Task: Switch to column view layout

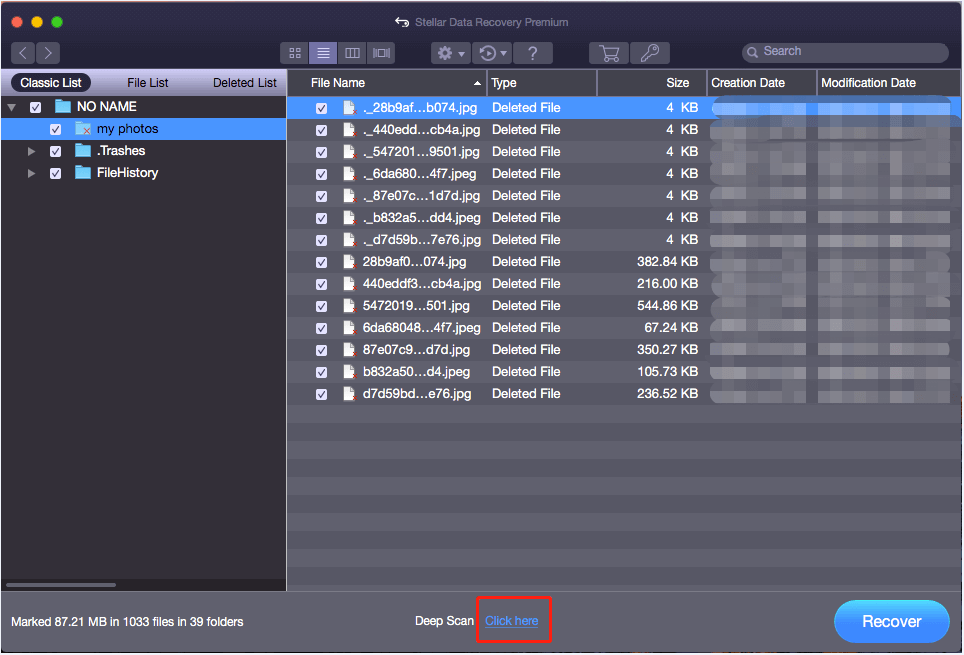Action: (352, 53)
